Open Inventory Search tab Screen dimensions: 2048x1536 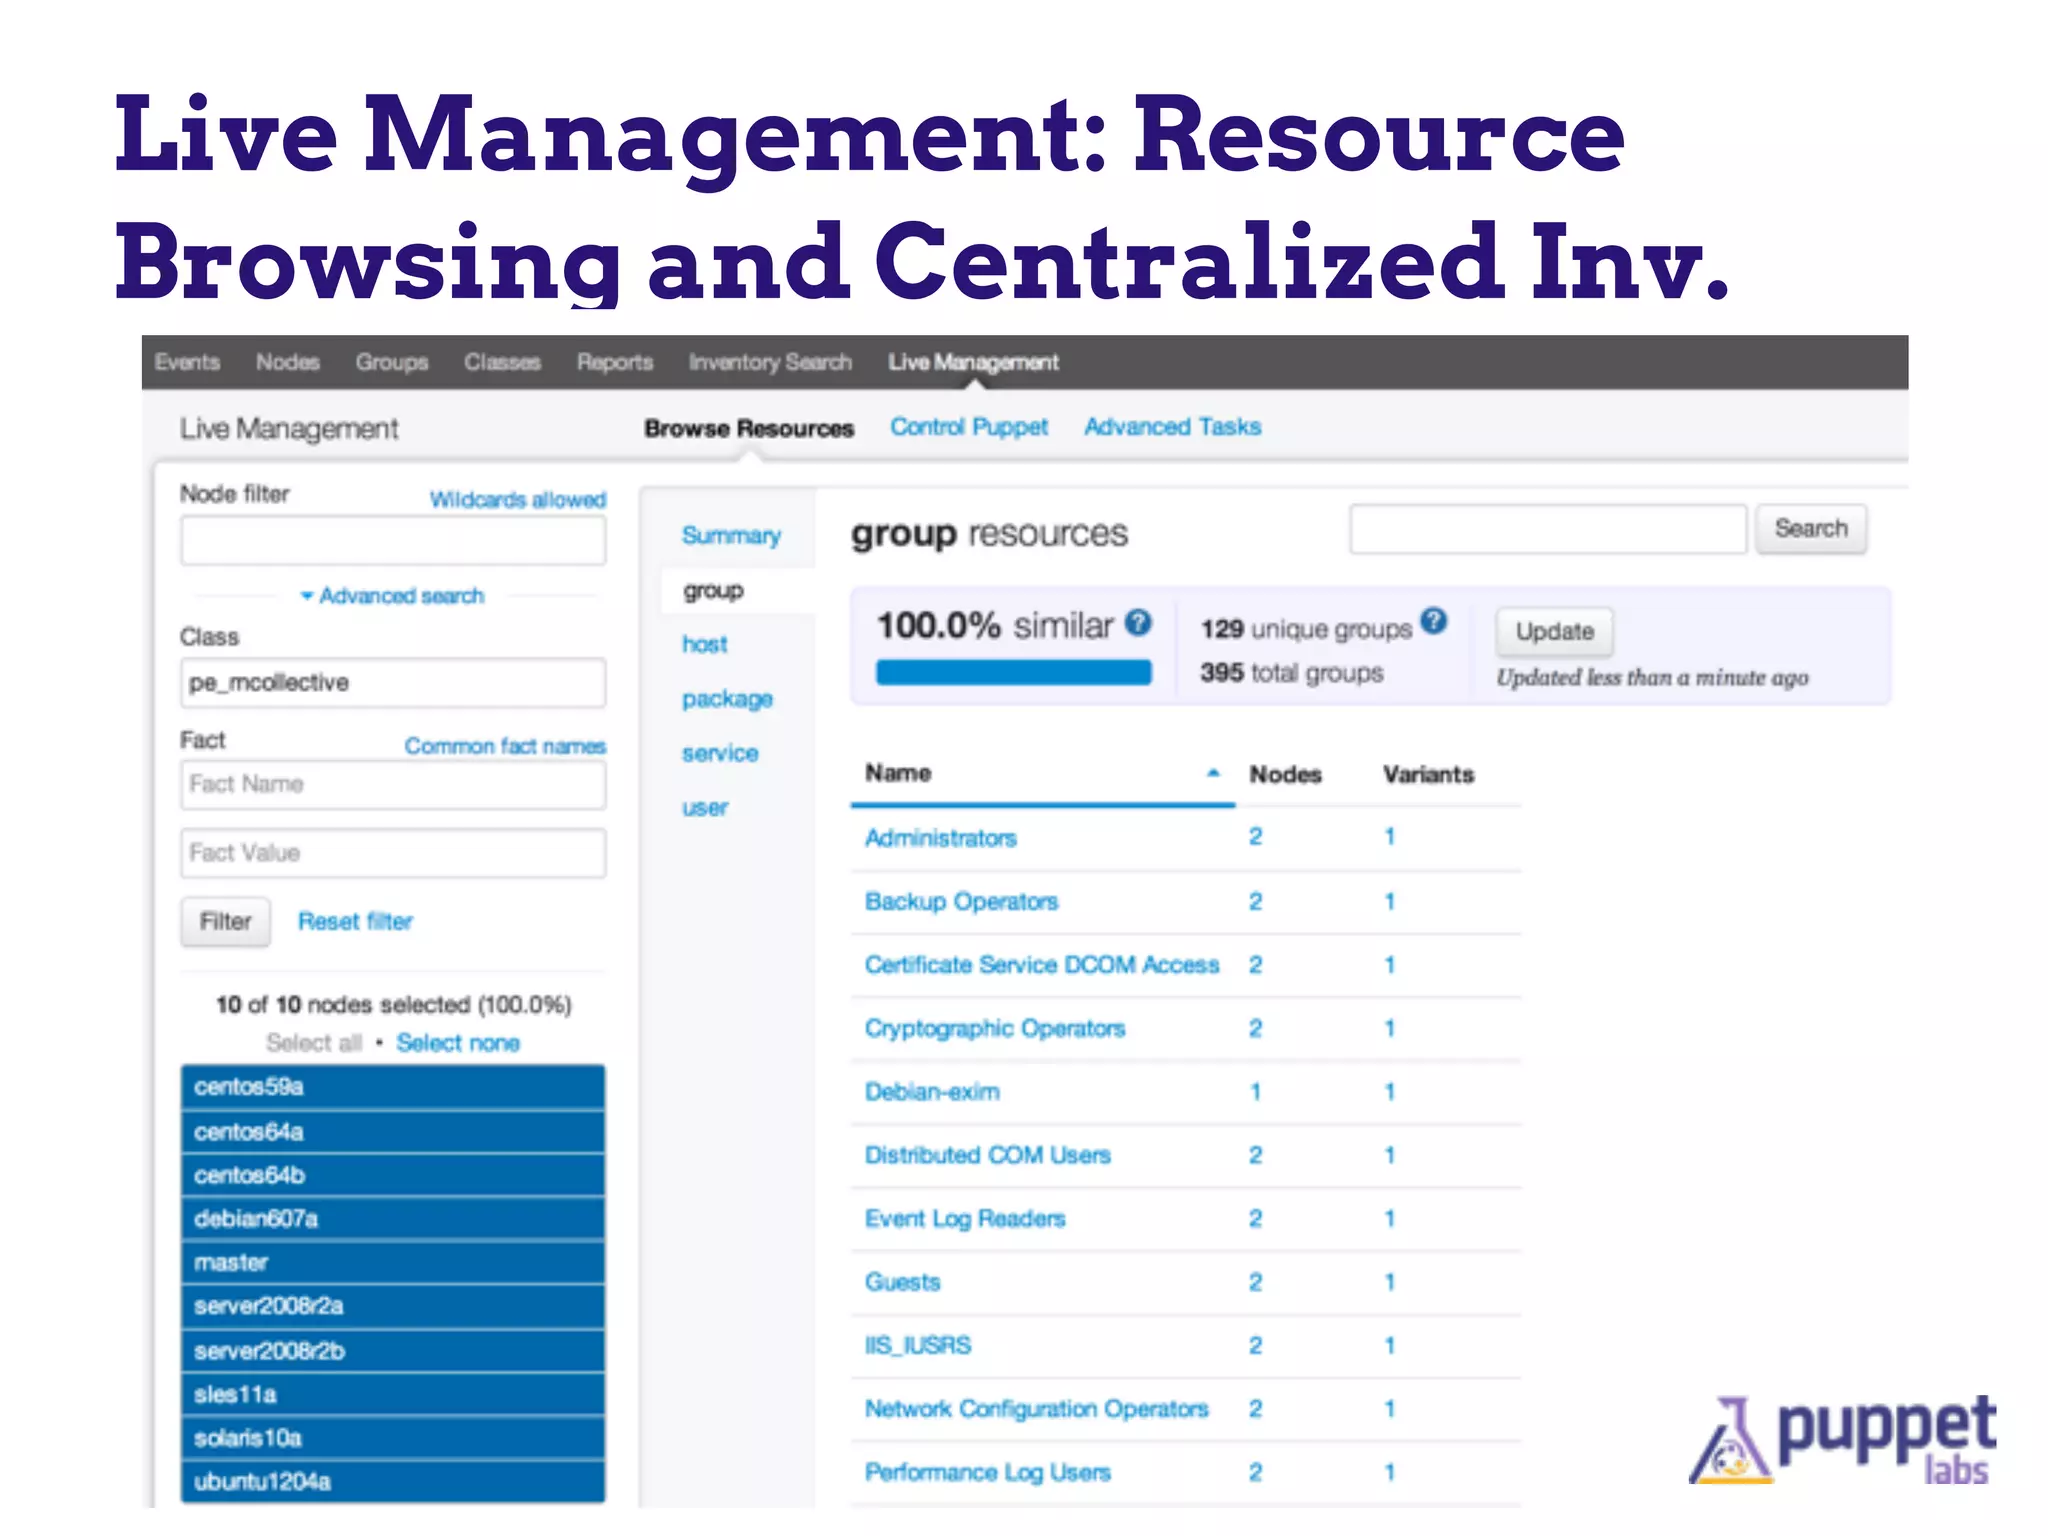click(770, 362)
